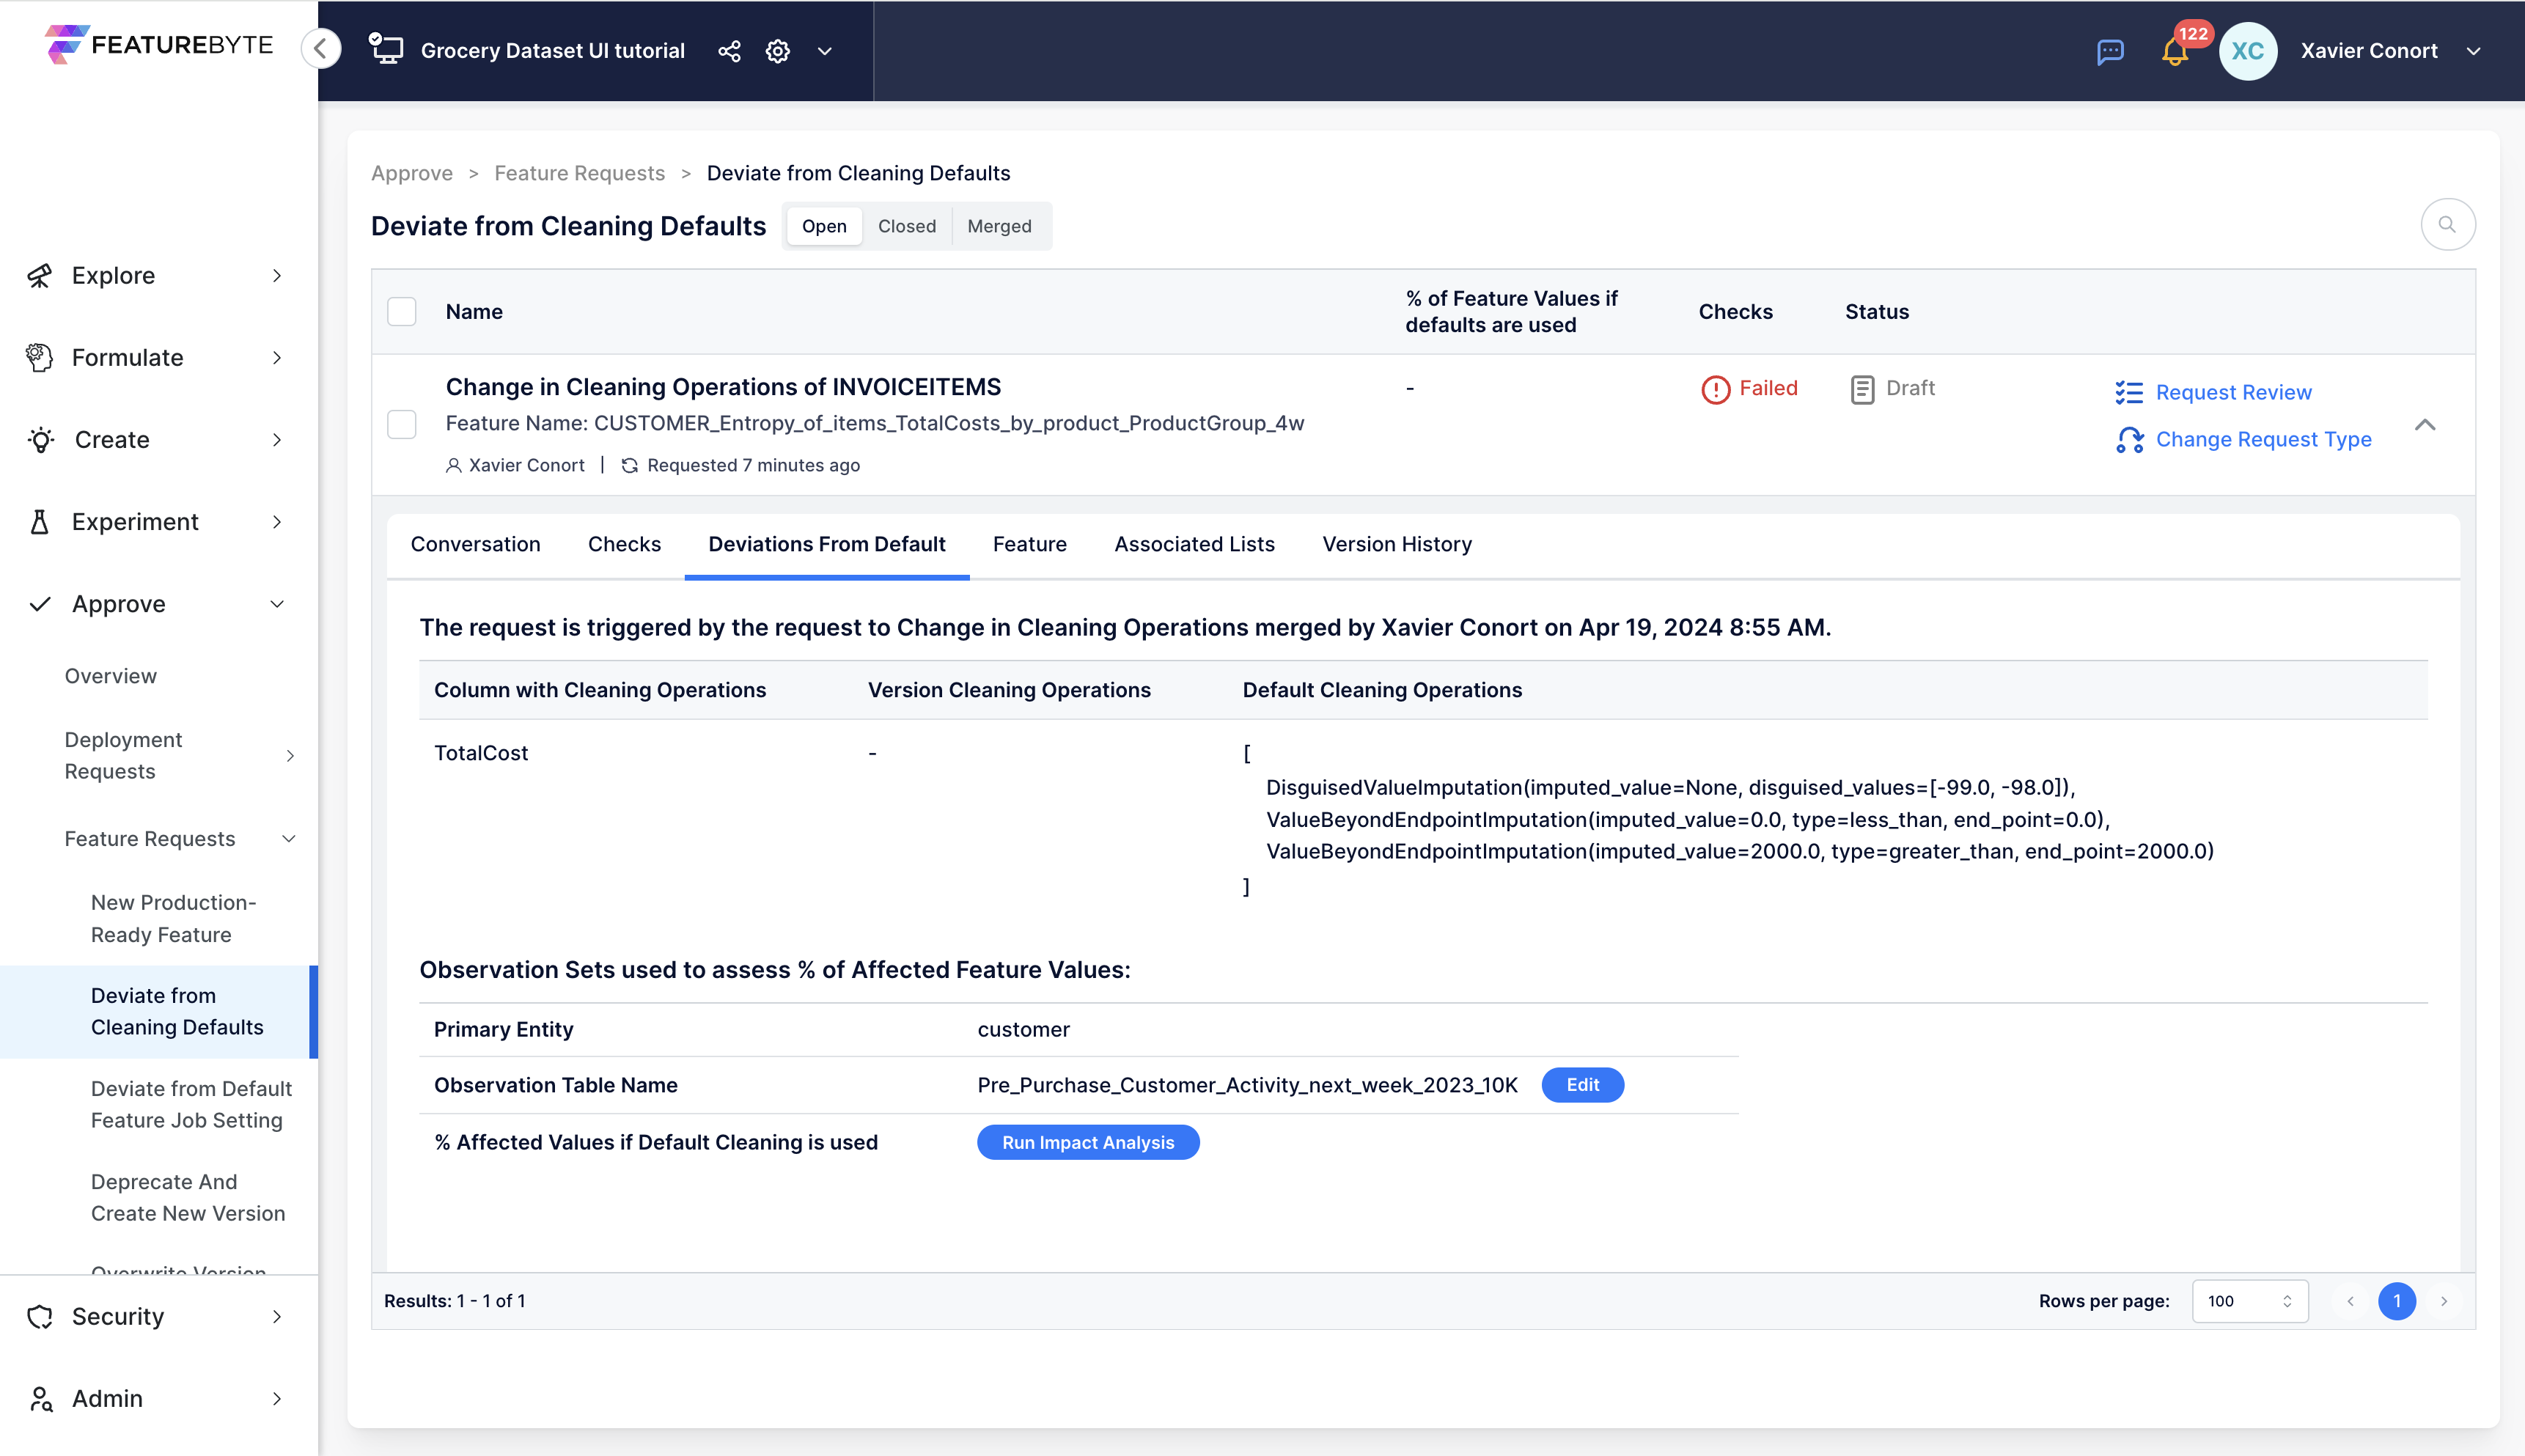Open Deprecate And Create New Version
Image resolution: width=2525 pixels, height=1456 pixels.
[188, 1197]
